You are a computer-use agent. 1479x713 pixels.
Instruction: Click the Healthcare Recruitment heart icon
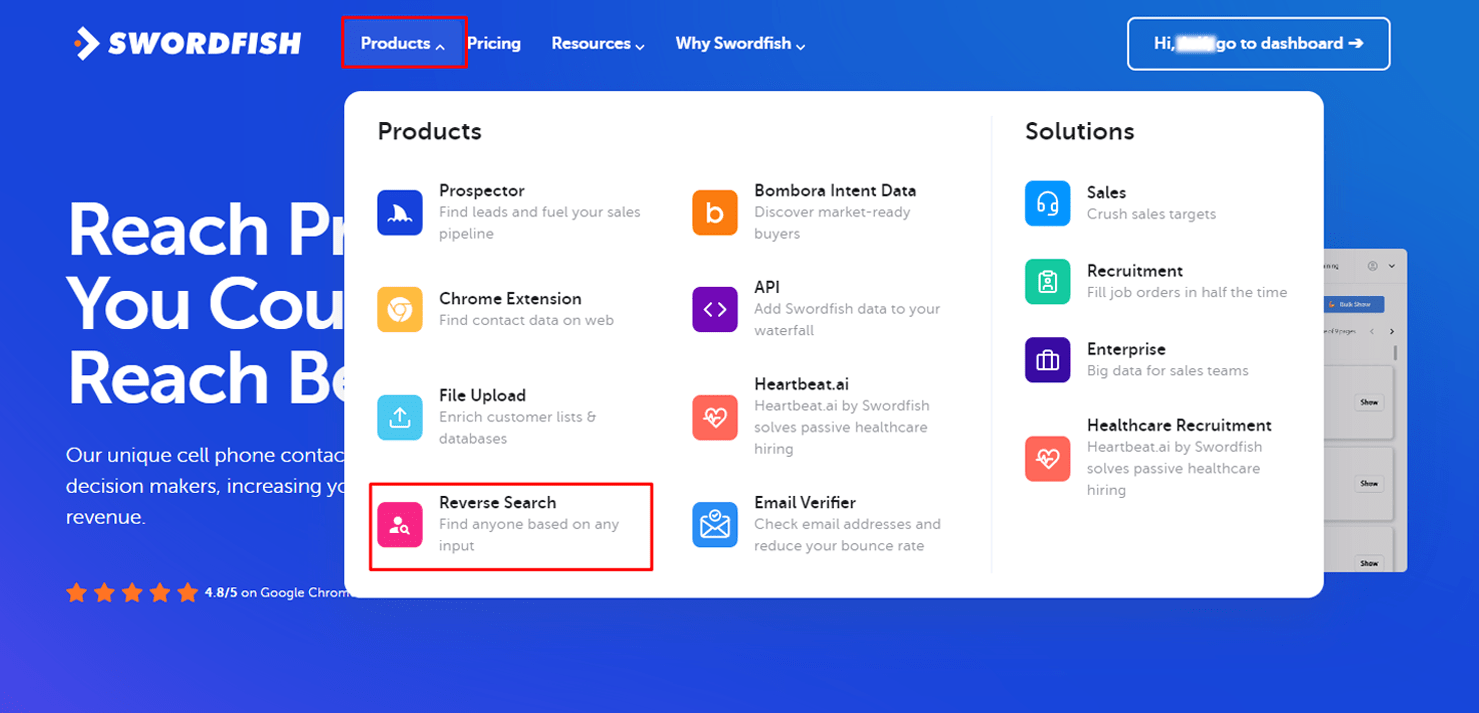point(1047,459)
